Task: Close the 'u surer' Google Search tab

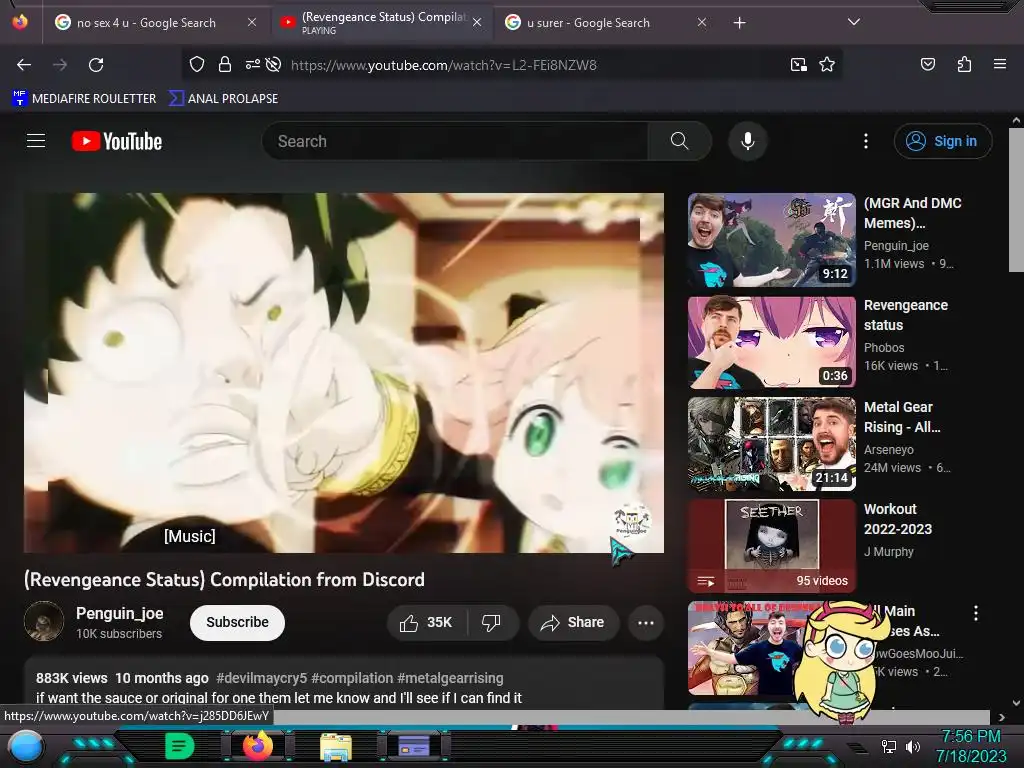Action: point(701,22)
